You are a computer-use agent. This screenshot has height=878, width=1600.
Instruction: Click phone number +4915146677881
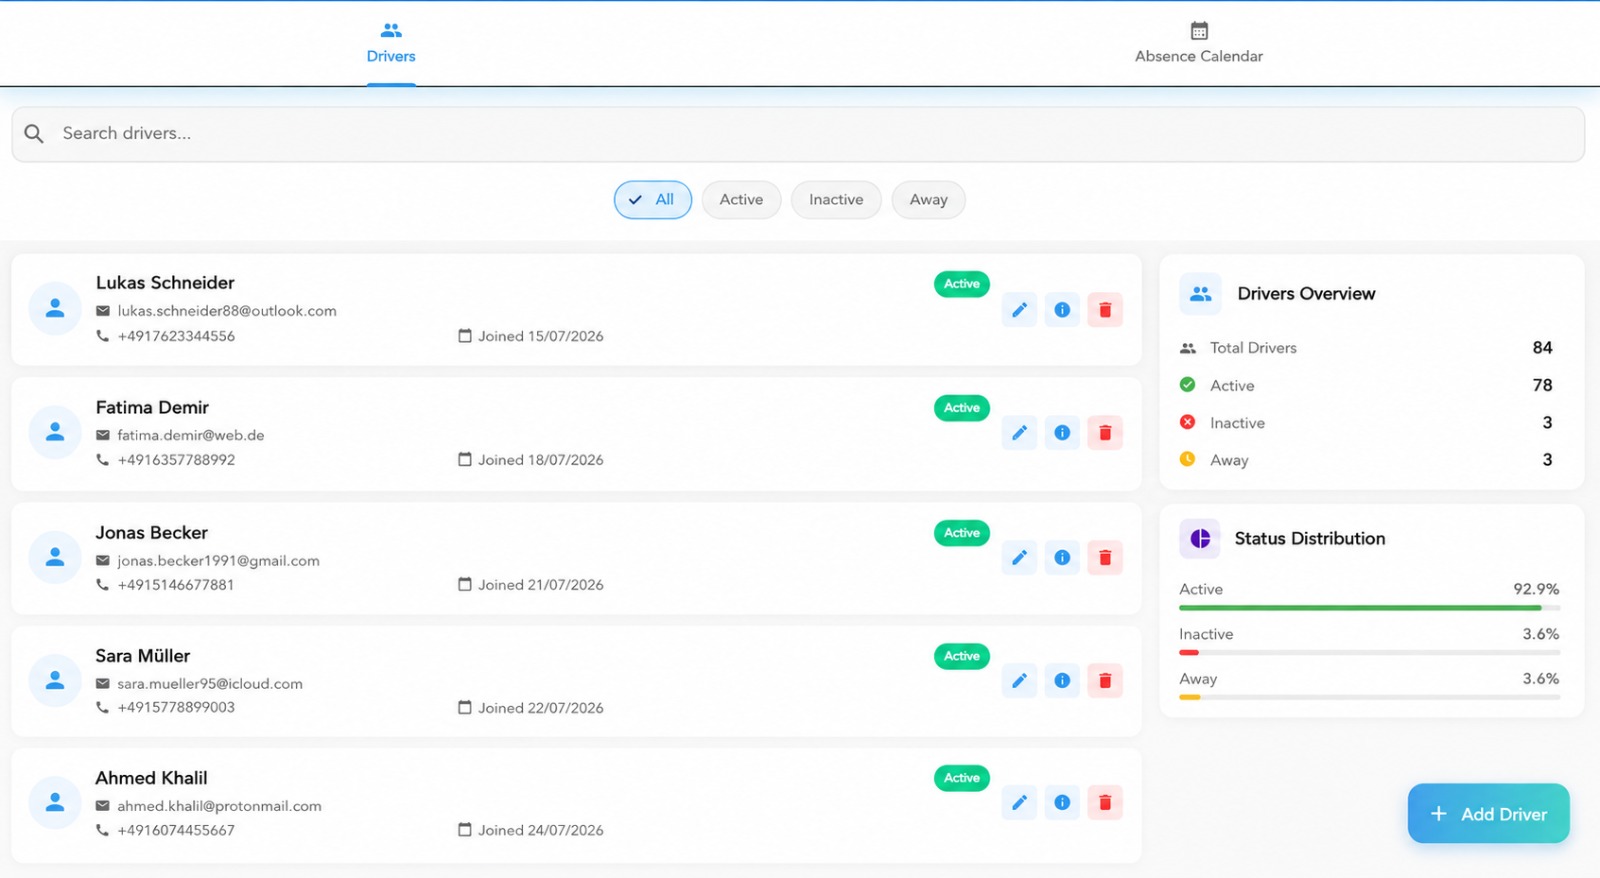[x=176, y=585]
